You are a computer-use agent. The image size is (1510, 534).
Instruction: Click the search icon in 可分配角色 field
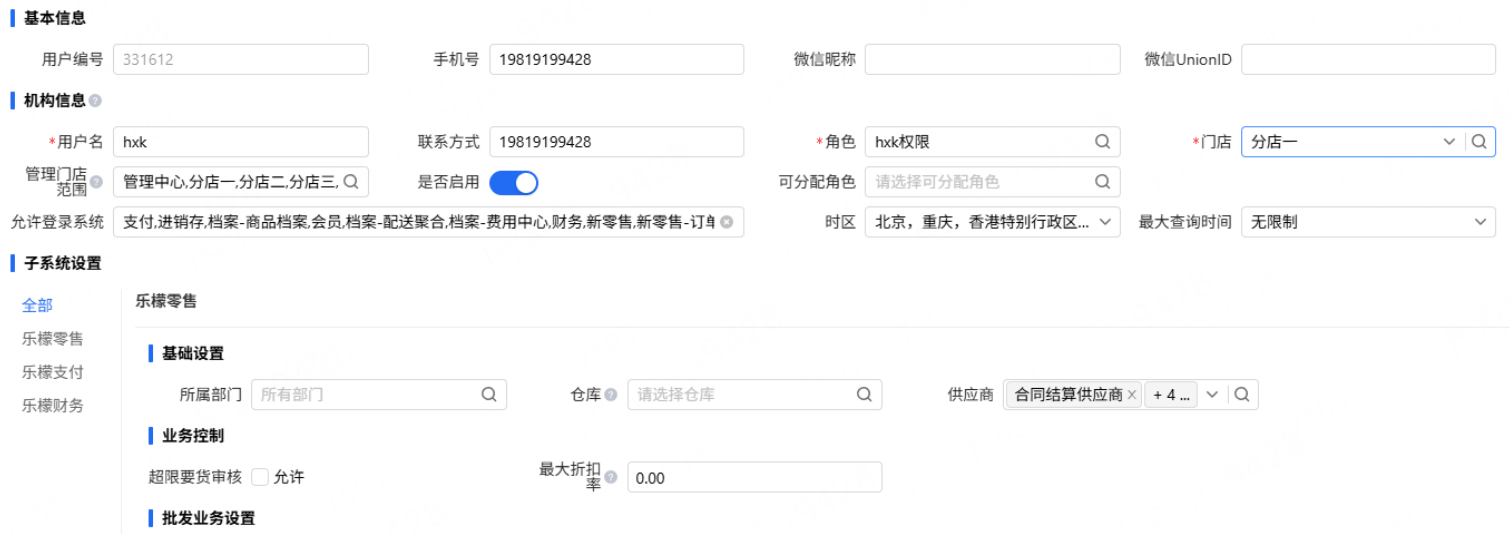click(x=1102, y=182)
